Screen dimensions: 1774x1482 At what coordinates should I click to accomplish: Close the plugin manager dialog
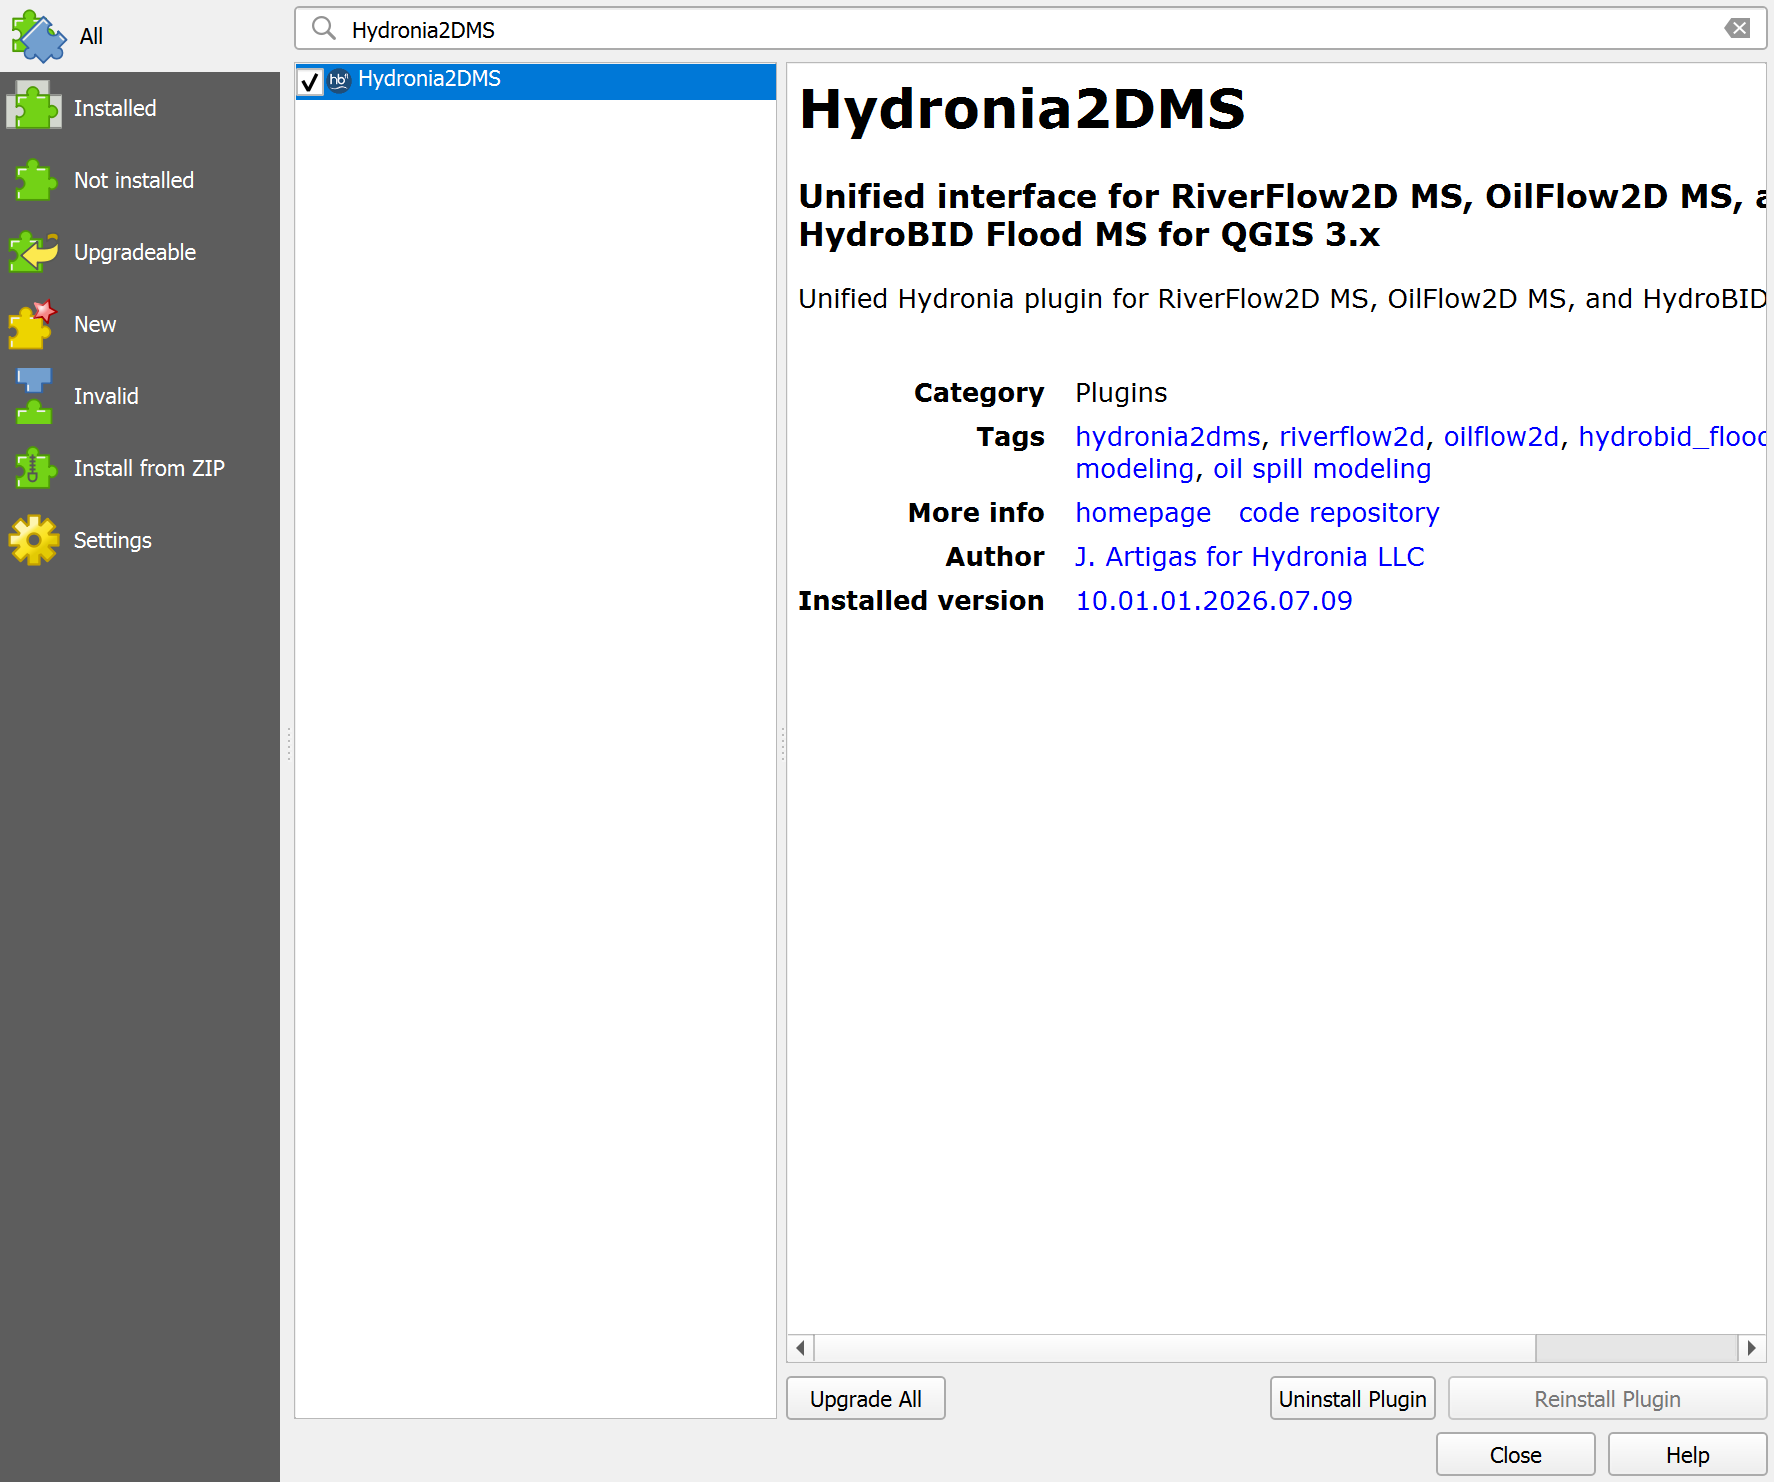(x=1516, y=1455)
